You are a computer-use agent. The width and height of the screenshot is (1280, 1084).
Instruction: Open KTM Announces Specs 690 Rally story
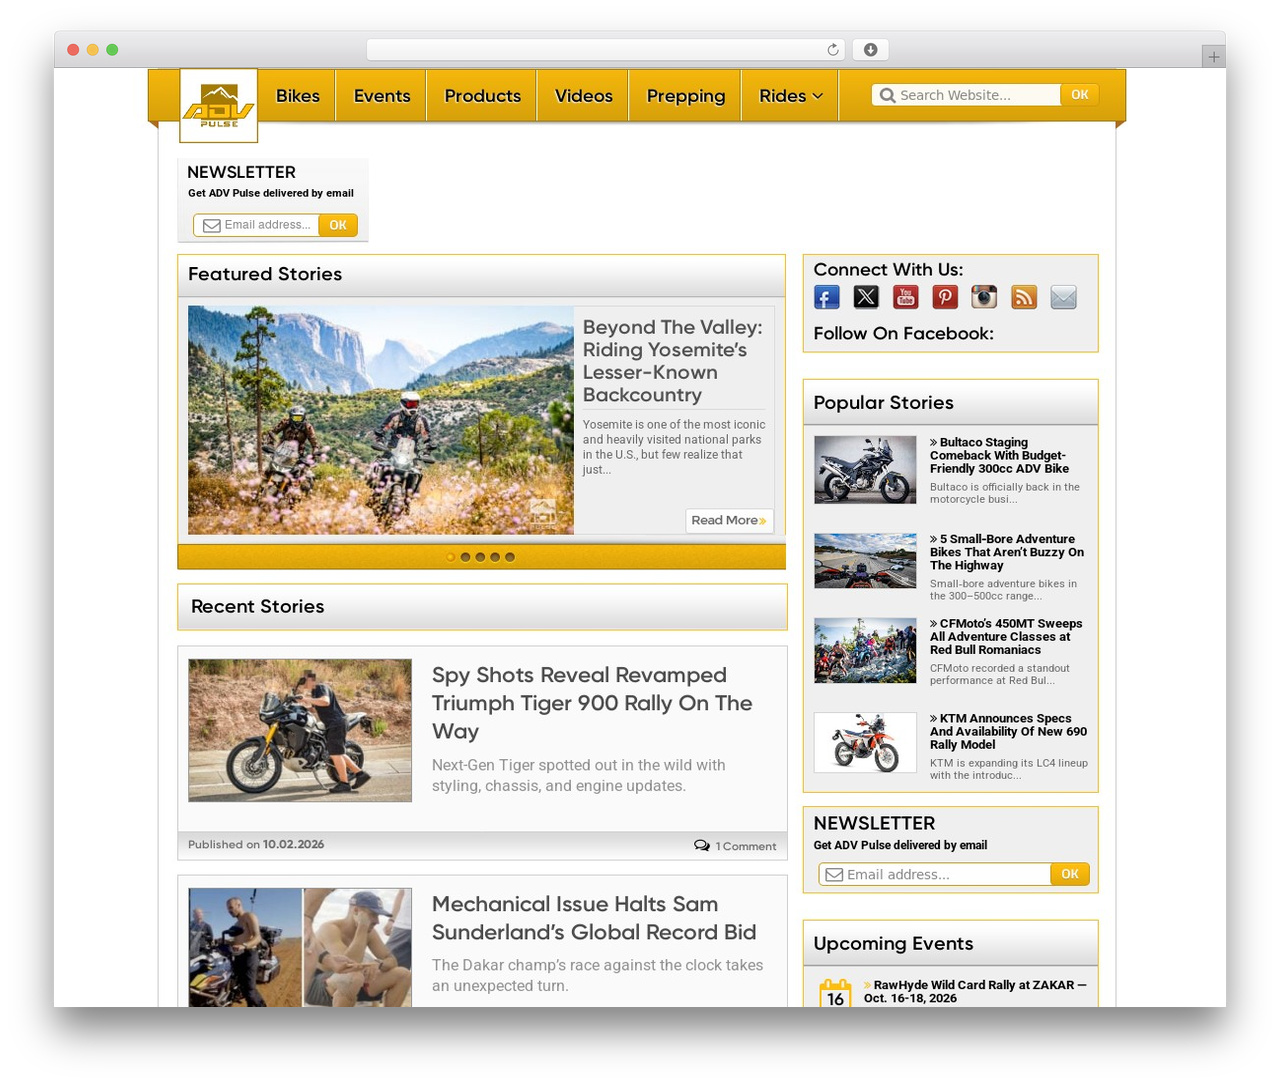(1008, 732)
